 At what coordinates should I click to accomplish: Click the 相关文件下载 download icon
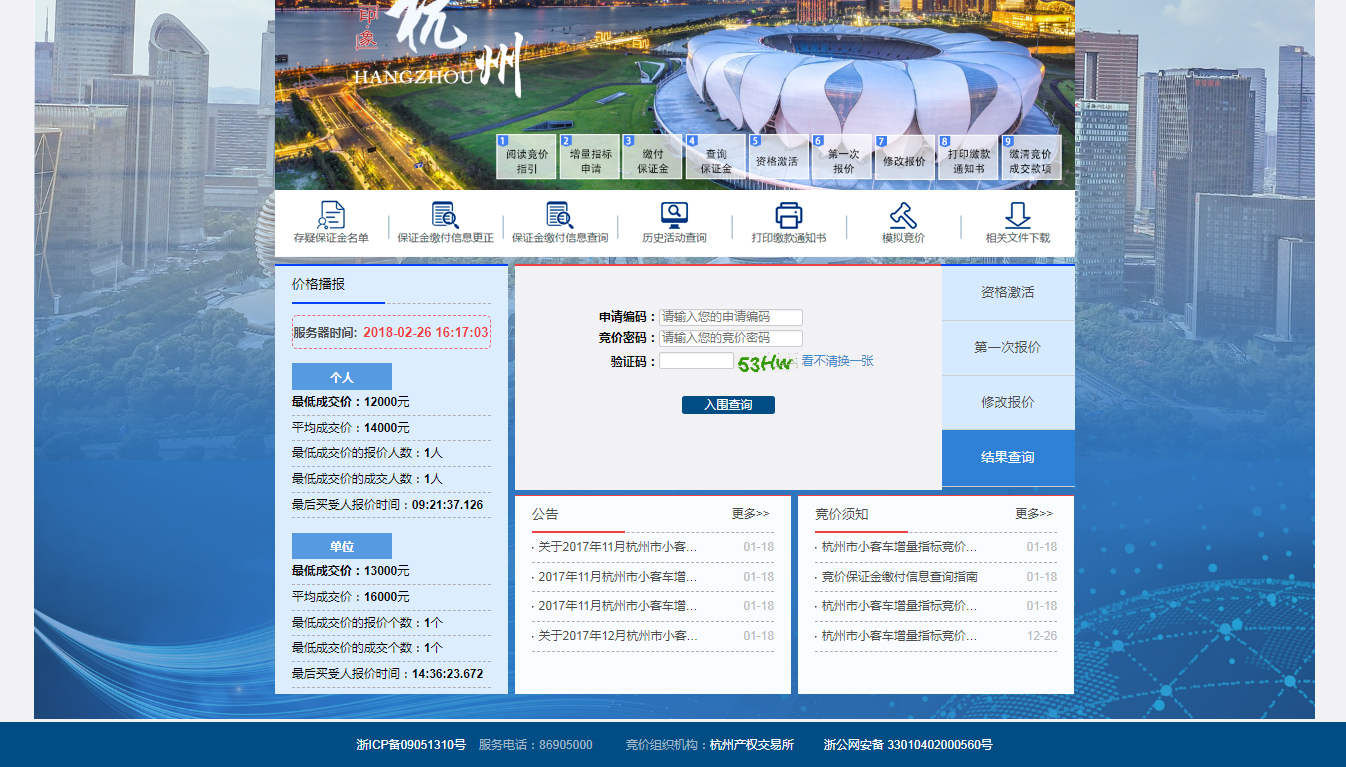pos(1017,215)
